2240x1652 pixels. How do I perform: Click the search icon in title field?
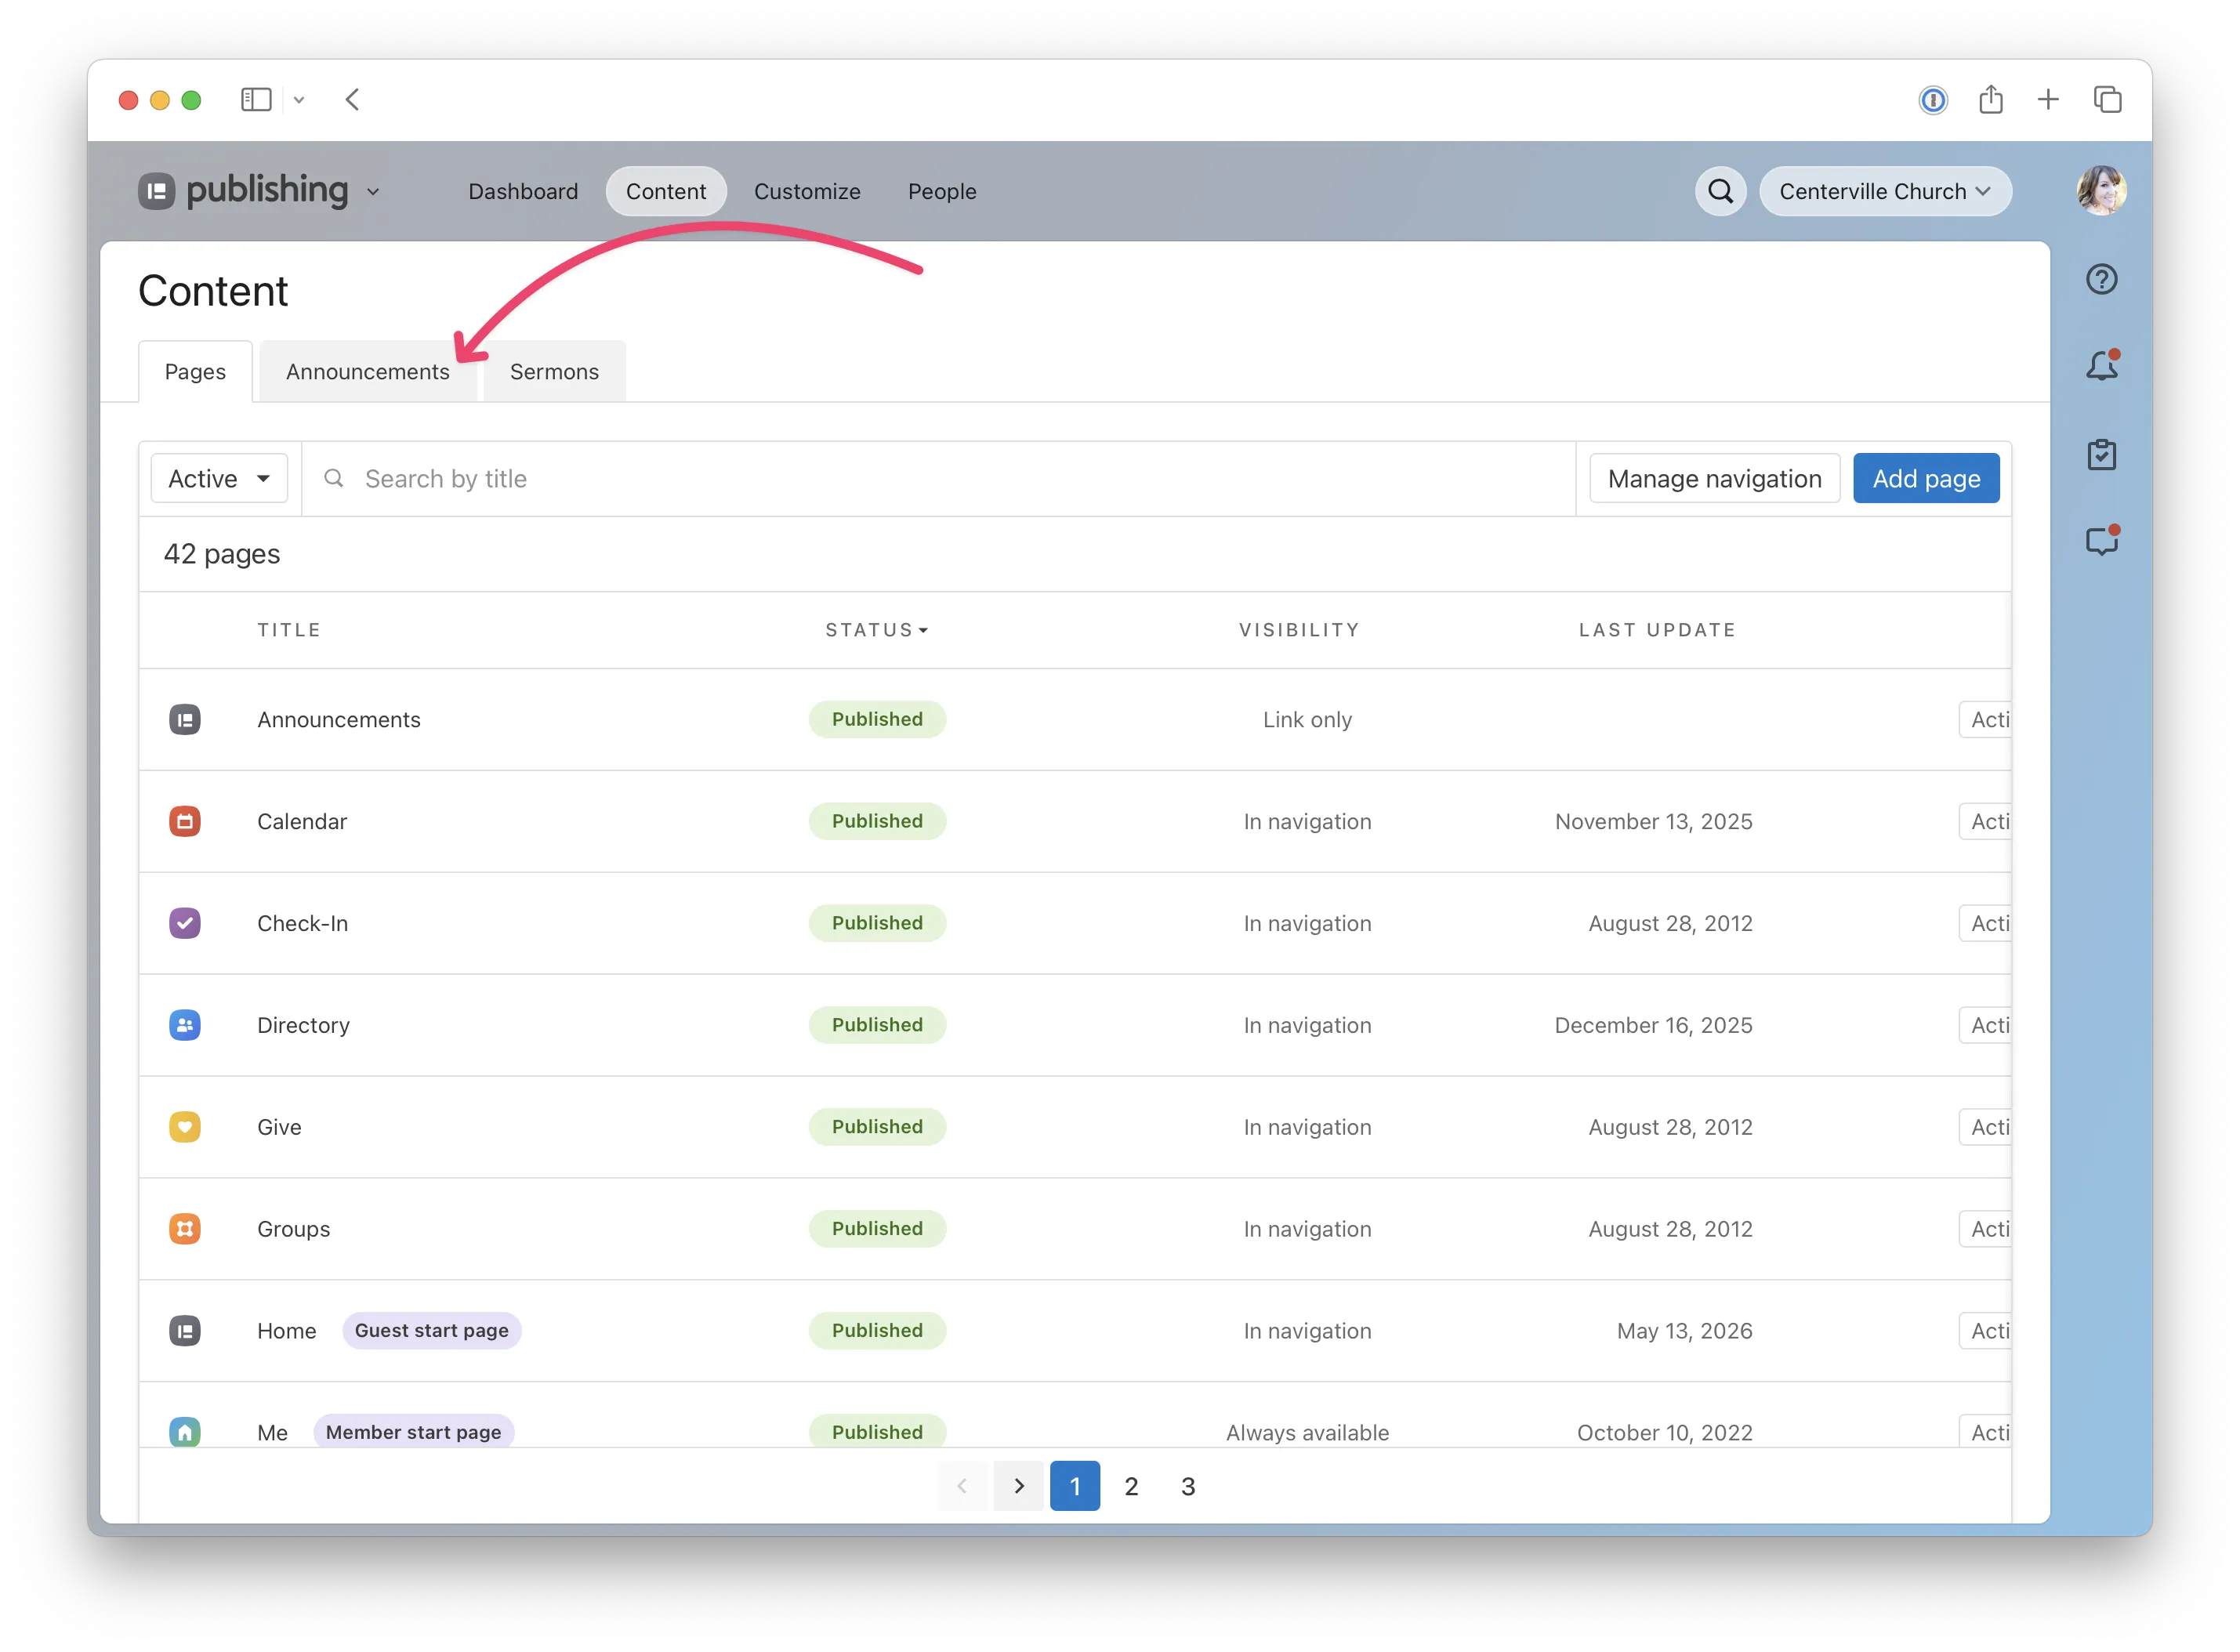click(x=334, y=479)
